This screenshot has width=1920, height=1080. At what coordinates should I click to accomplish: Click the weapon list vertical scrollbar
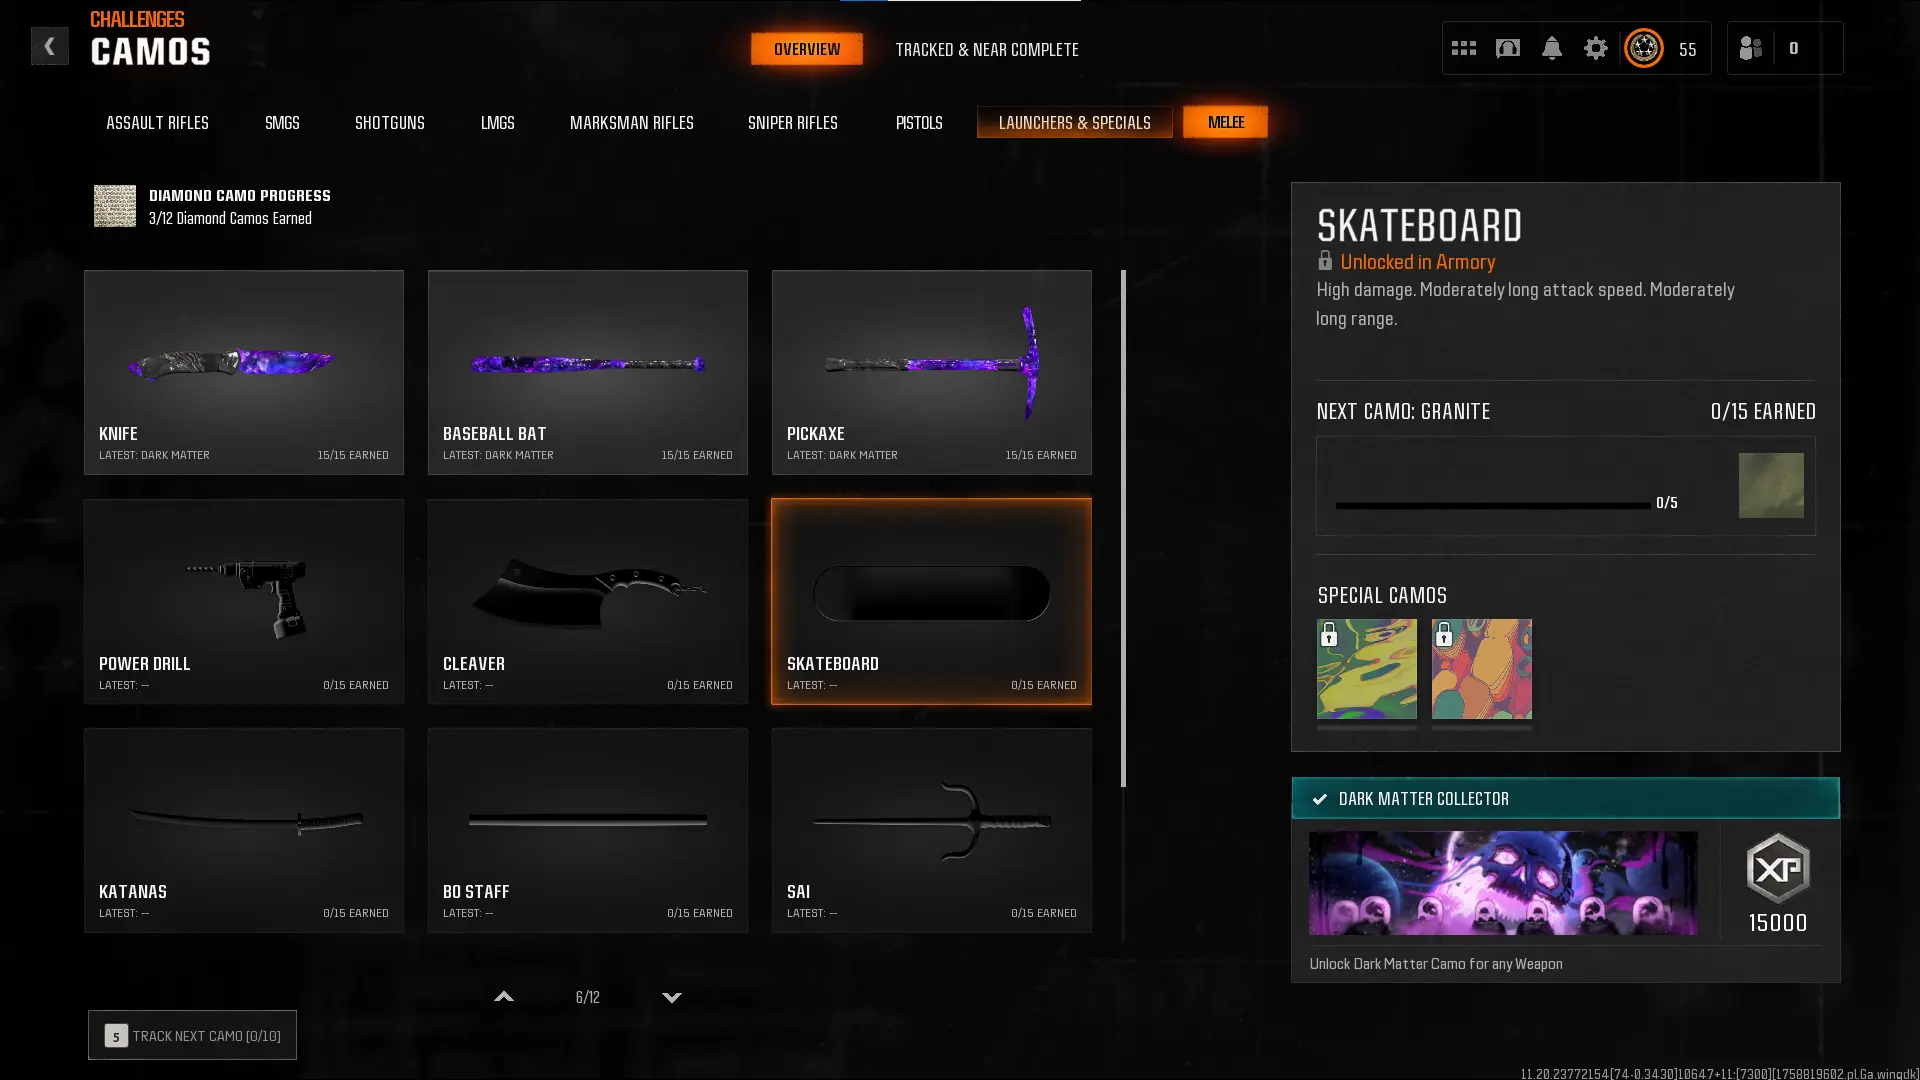pos(1123,528)
